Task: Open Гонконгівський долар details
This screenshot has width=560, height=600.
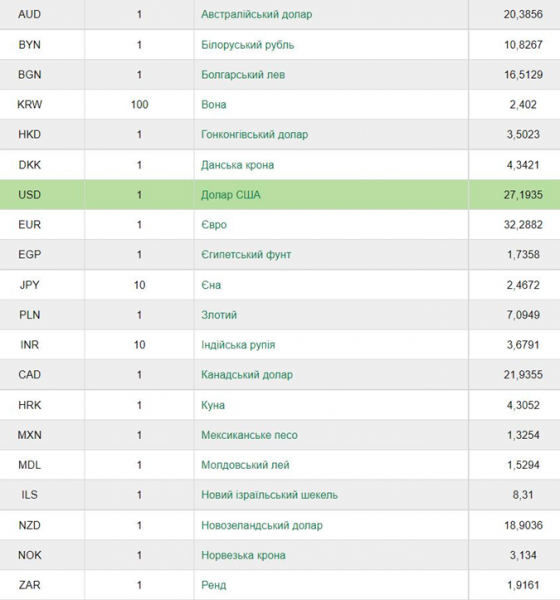Action: click(255, 135)
